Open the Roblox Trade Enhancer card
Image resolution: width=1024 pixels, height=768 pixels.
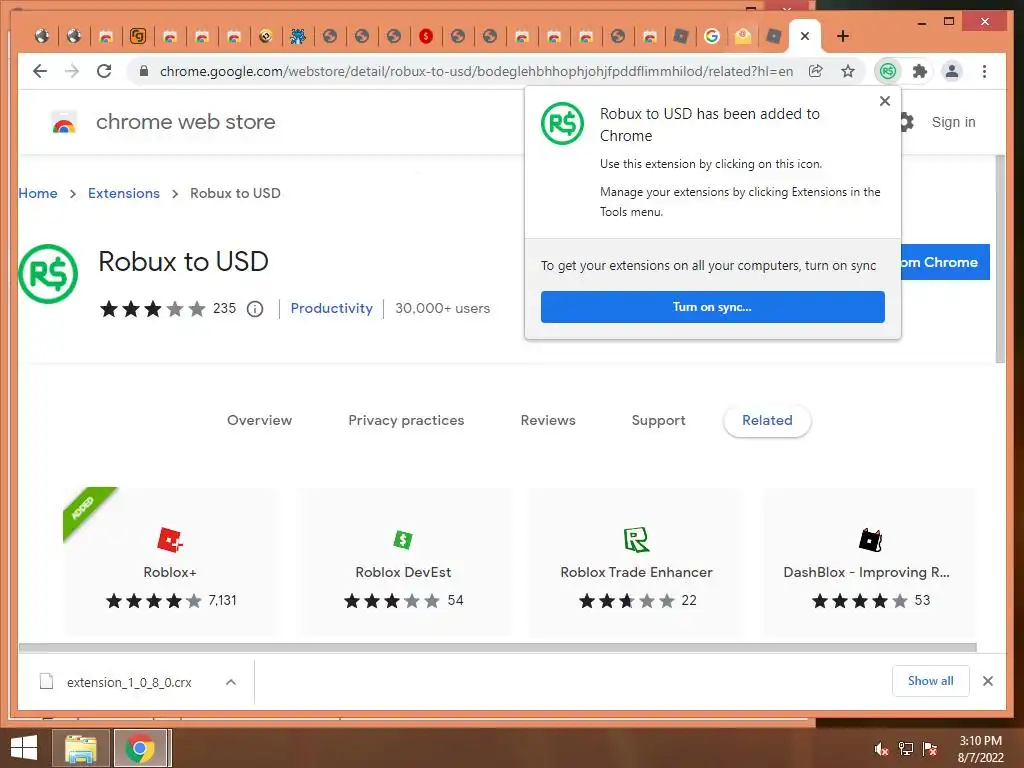tap(636, 562)
